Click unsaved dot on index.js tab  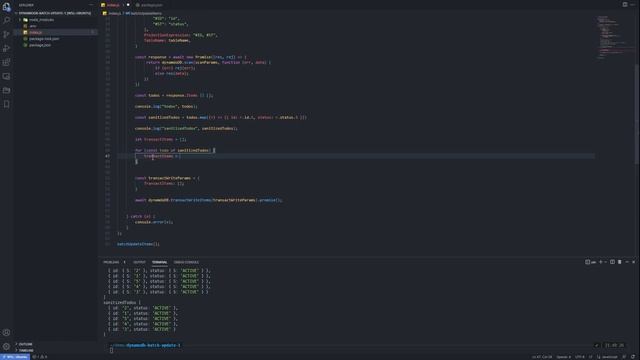point(128,5)
